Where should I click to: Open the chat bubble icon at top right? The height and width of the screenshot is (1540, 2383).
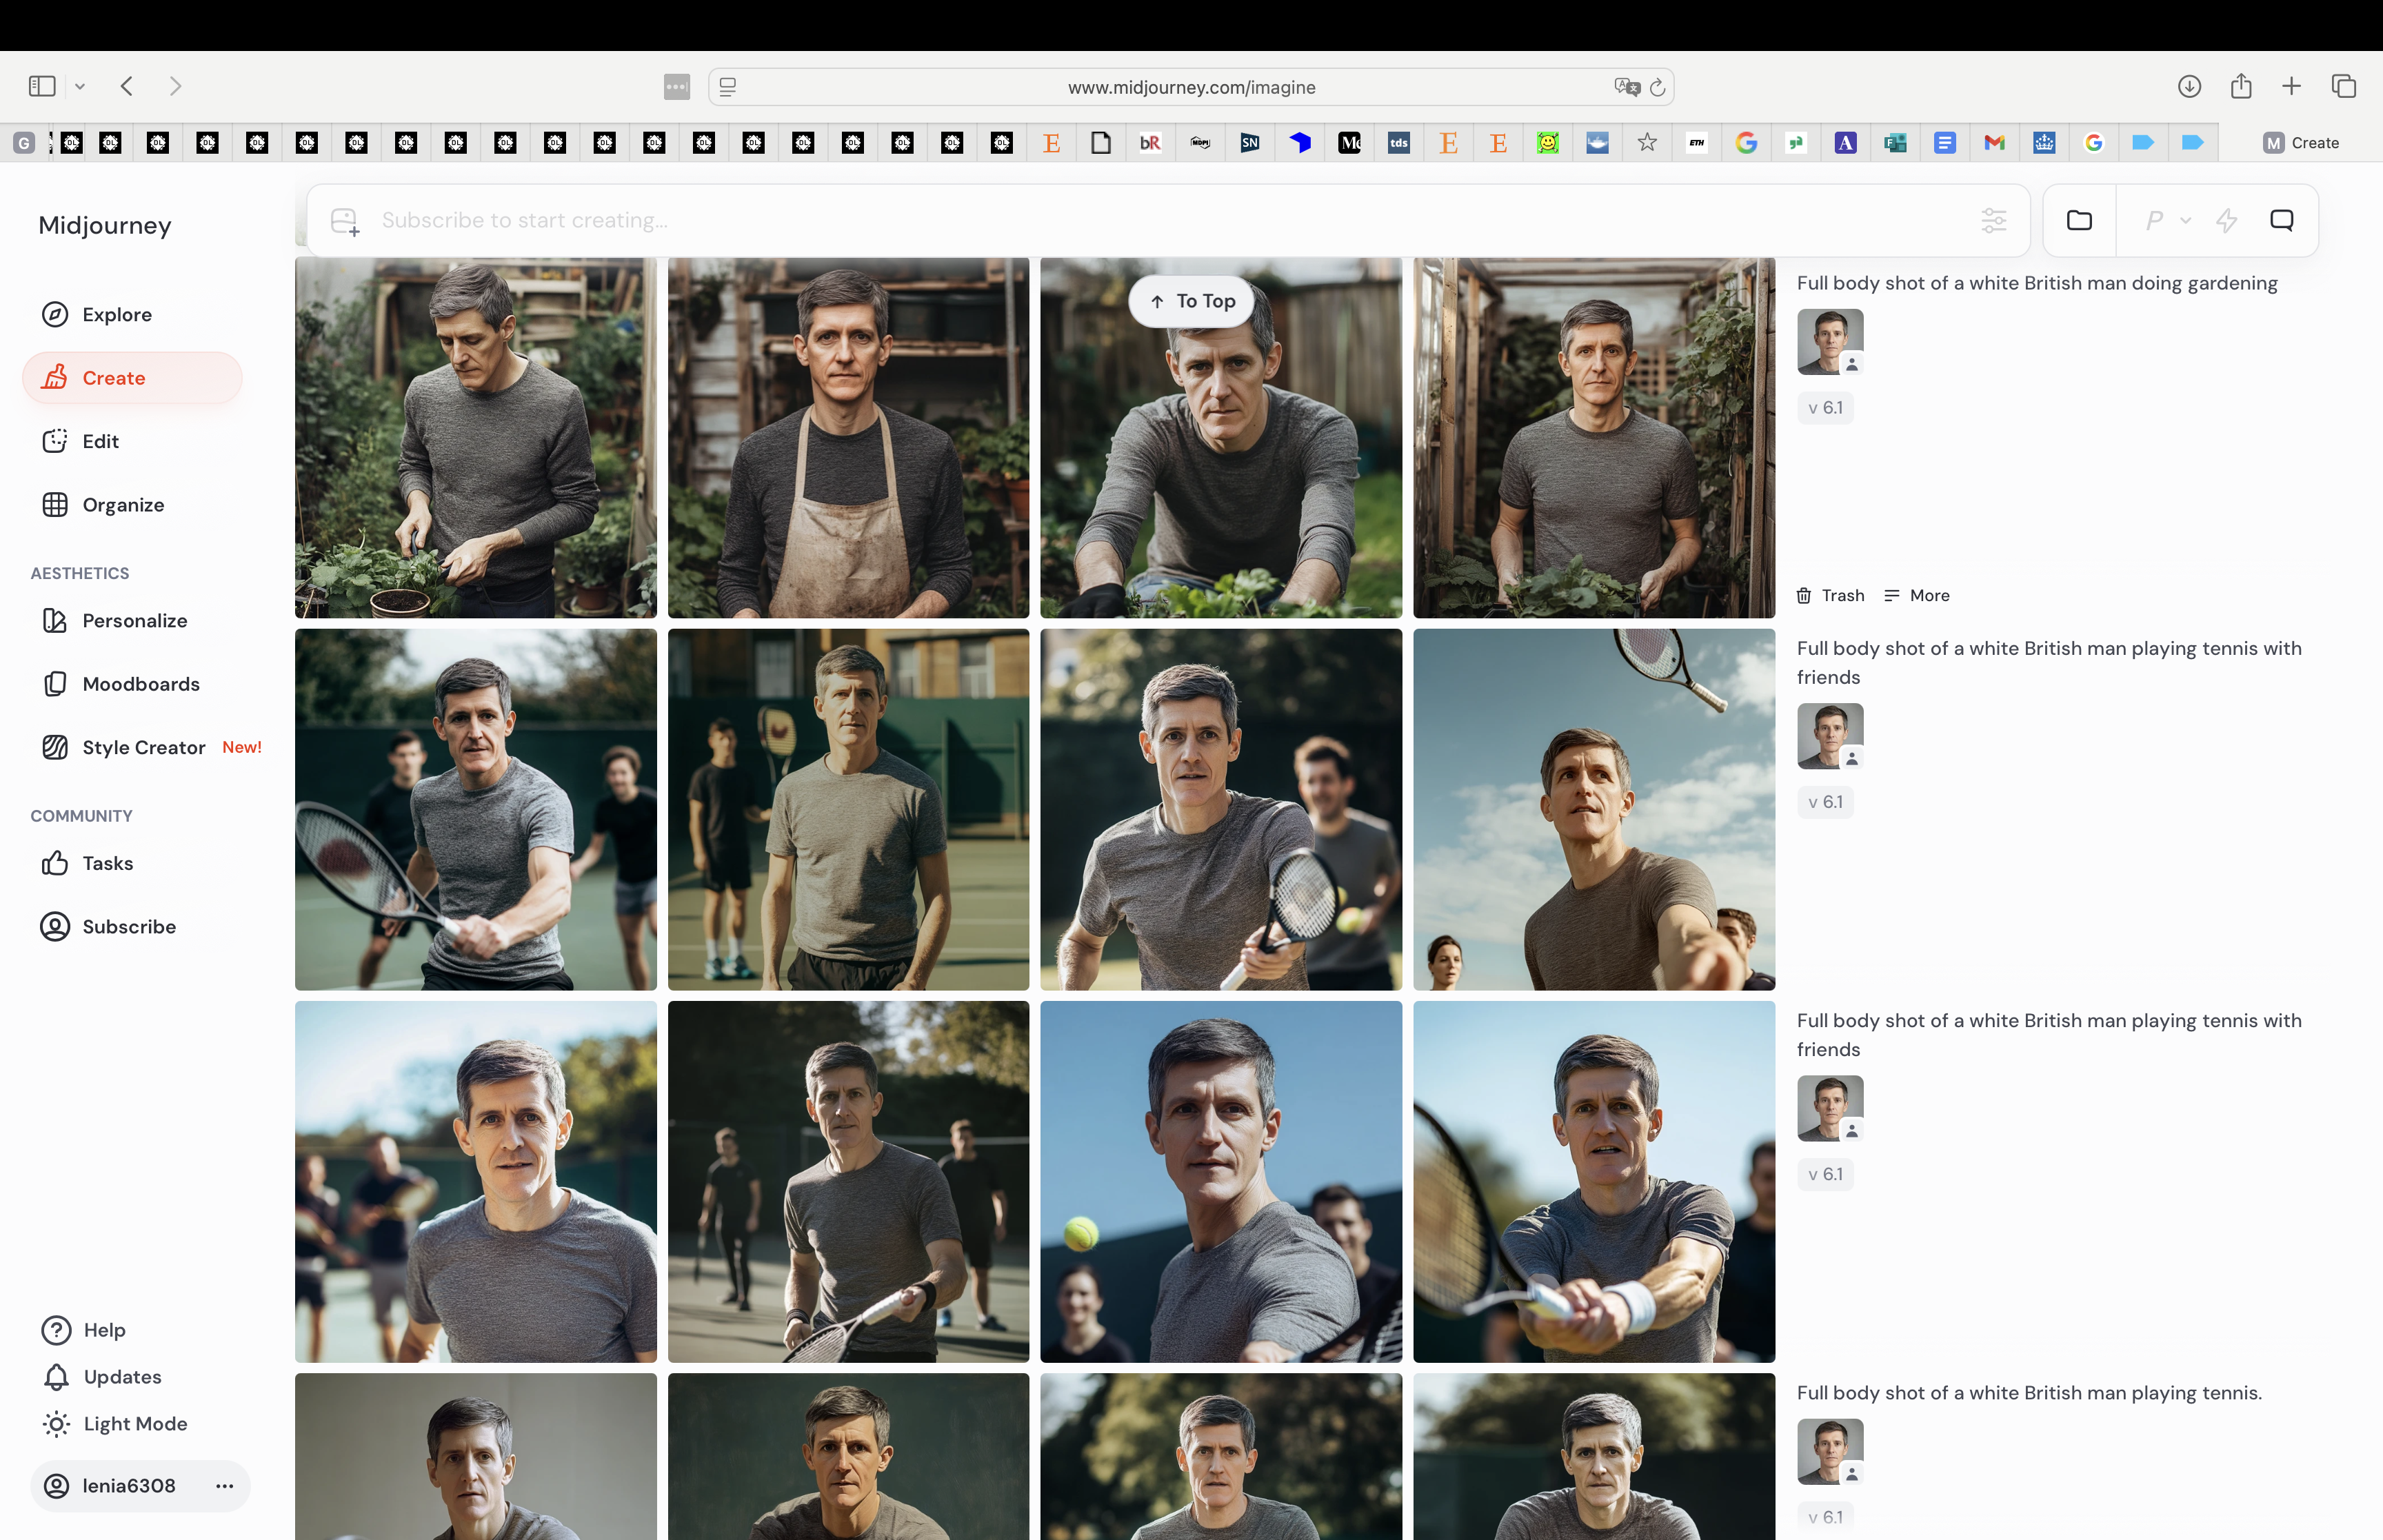tap(2281, 220)
